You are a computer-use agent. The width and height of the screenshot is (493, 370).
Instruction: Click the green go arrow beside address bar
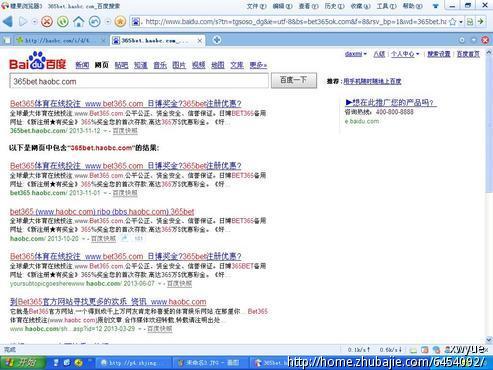click(x=481, y=22)
